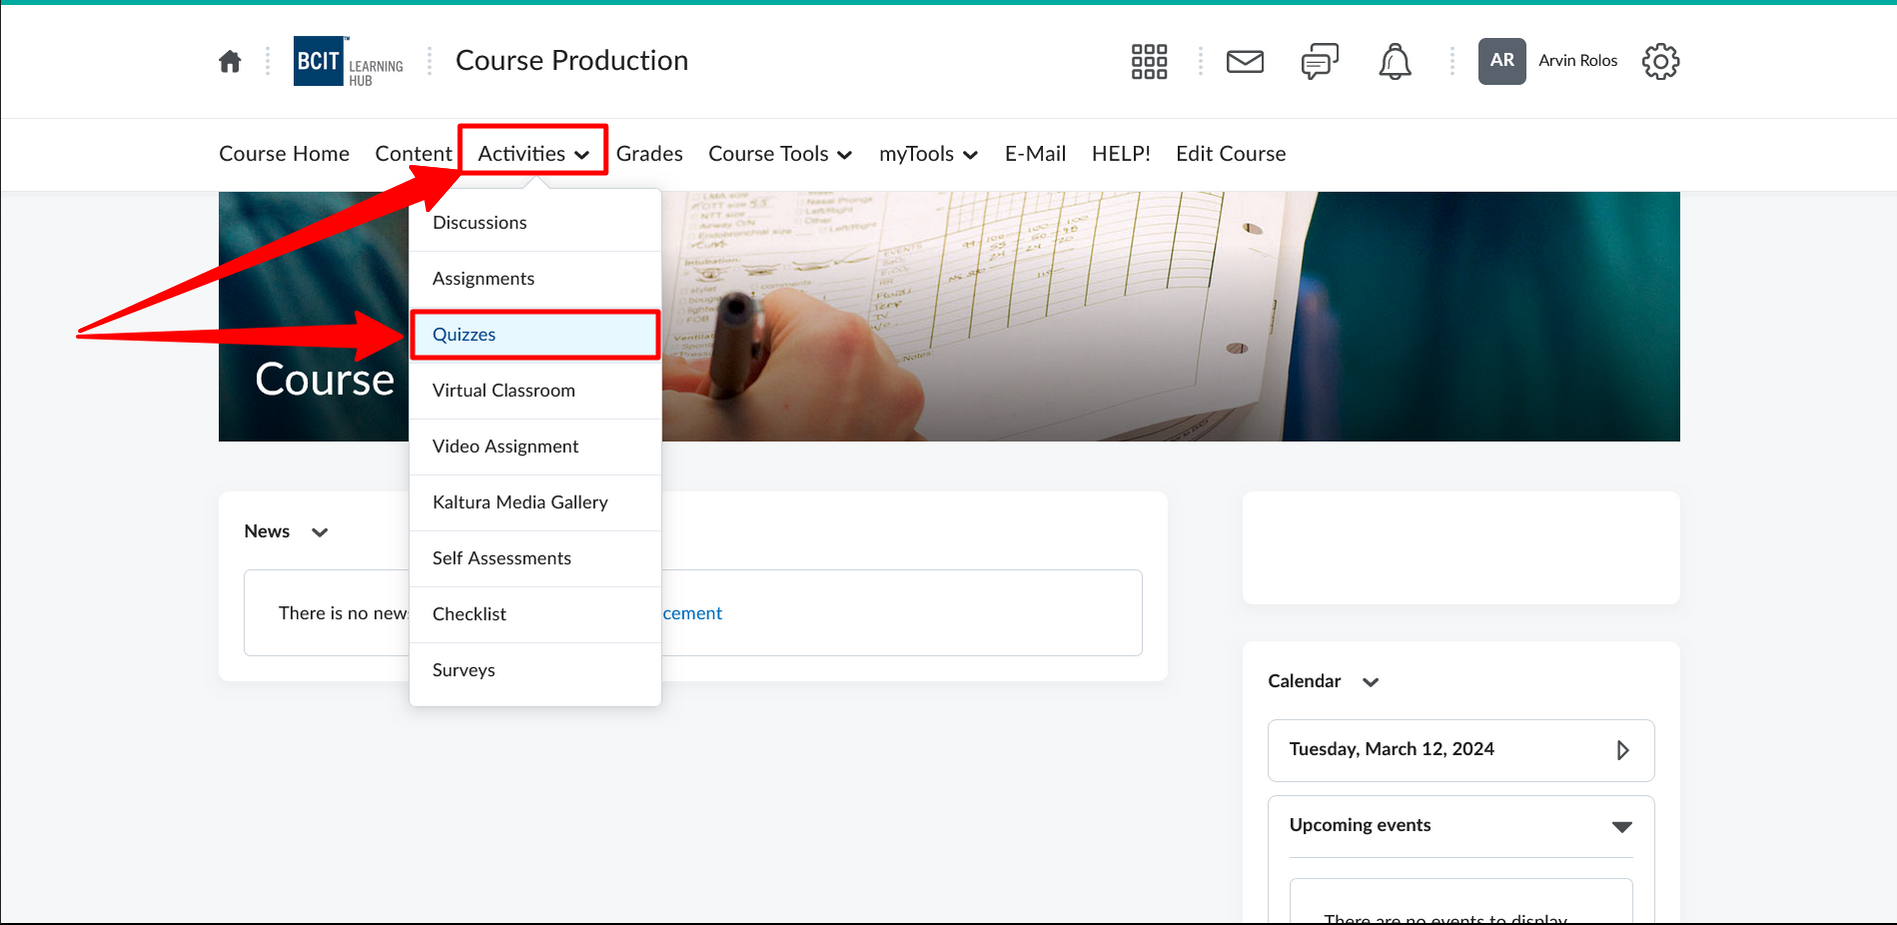Select Assignments from the Activities menu
Image resolution: width=1897 pixels, height=925 pixels.
(x=483, y=279)
